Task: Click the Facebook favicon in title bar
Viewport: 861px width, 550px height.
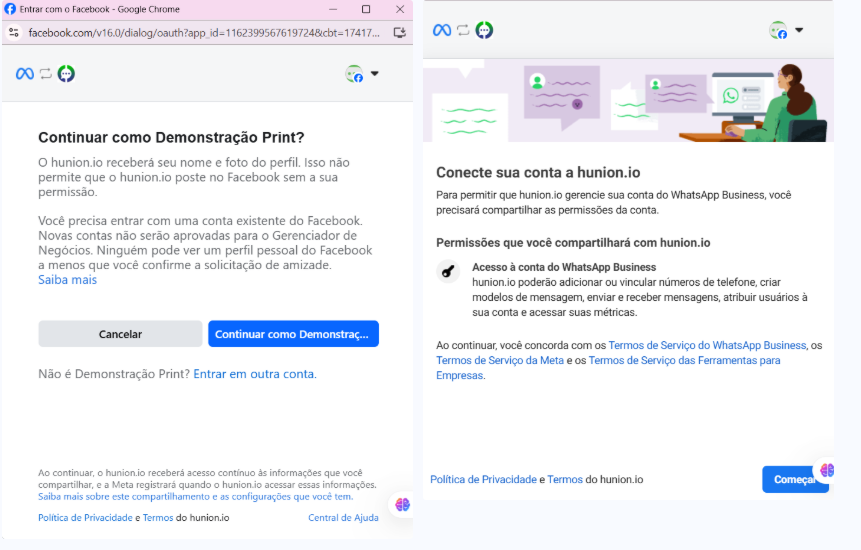Action: [x=10, y=9]
